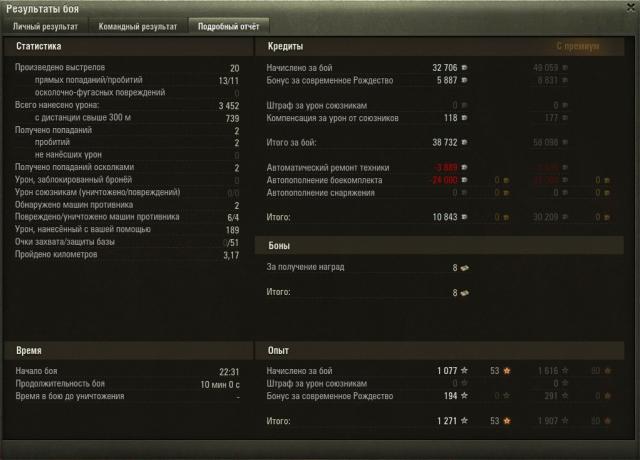Click the Кредиты section header
The image size is (640, 460).
(285, 46)
